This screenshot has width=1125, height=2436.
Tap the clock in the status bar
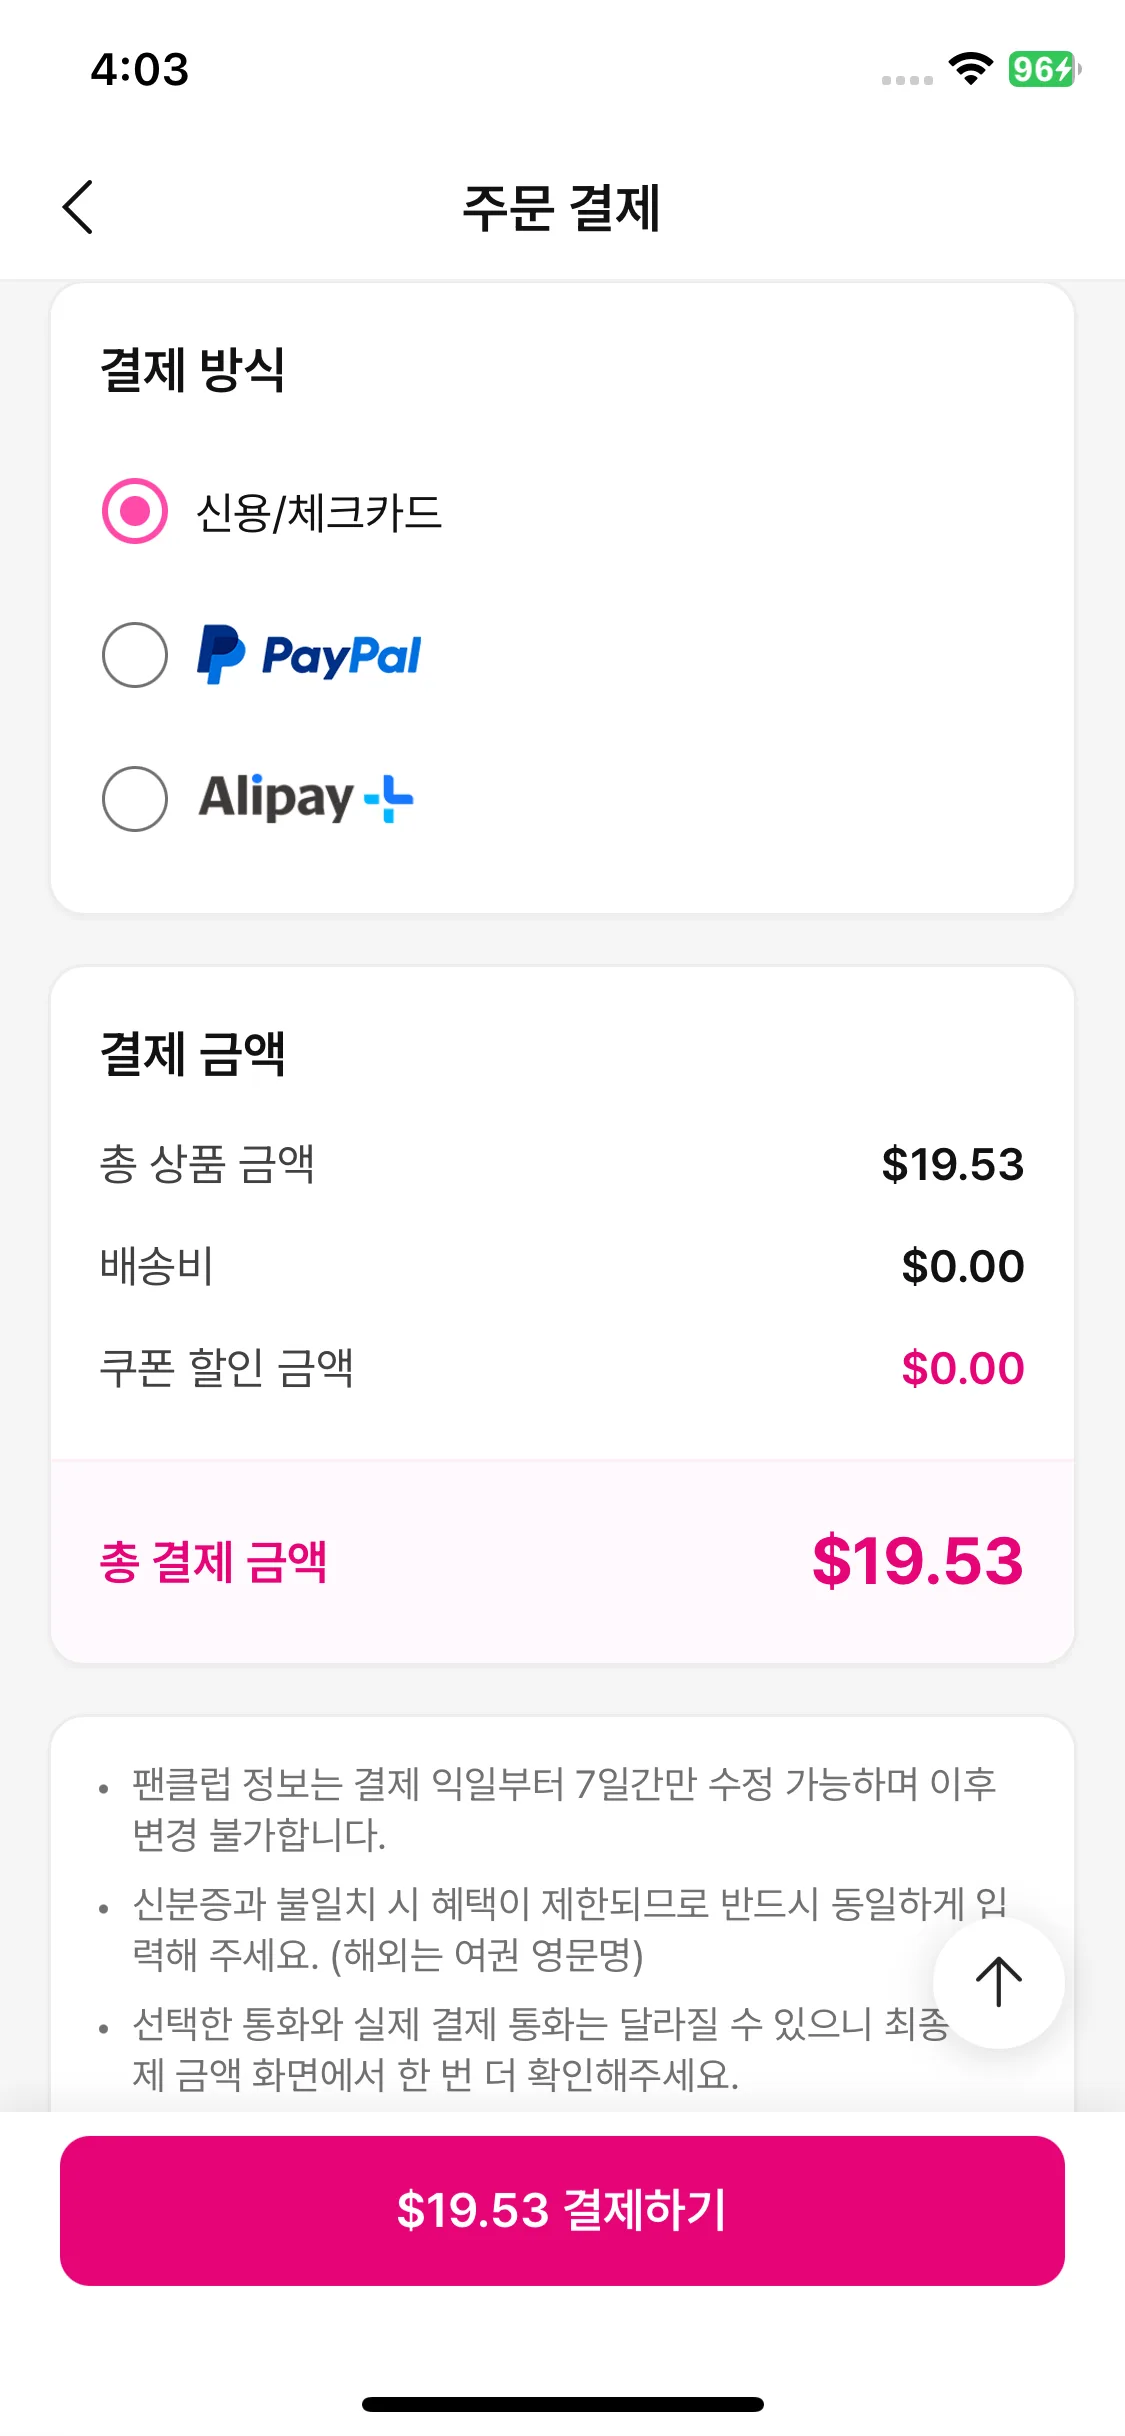140,69
